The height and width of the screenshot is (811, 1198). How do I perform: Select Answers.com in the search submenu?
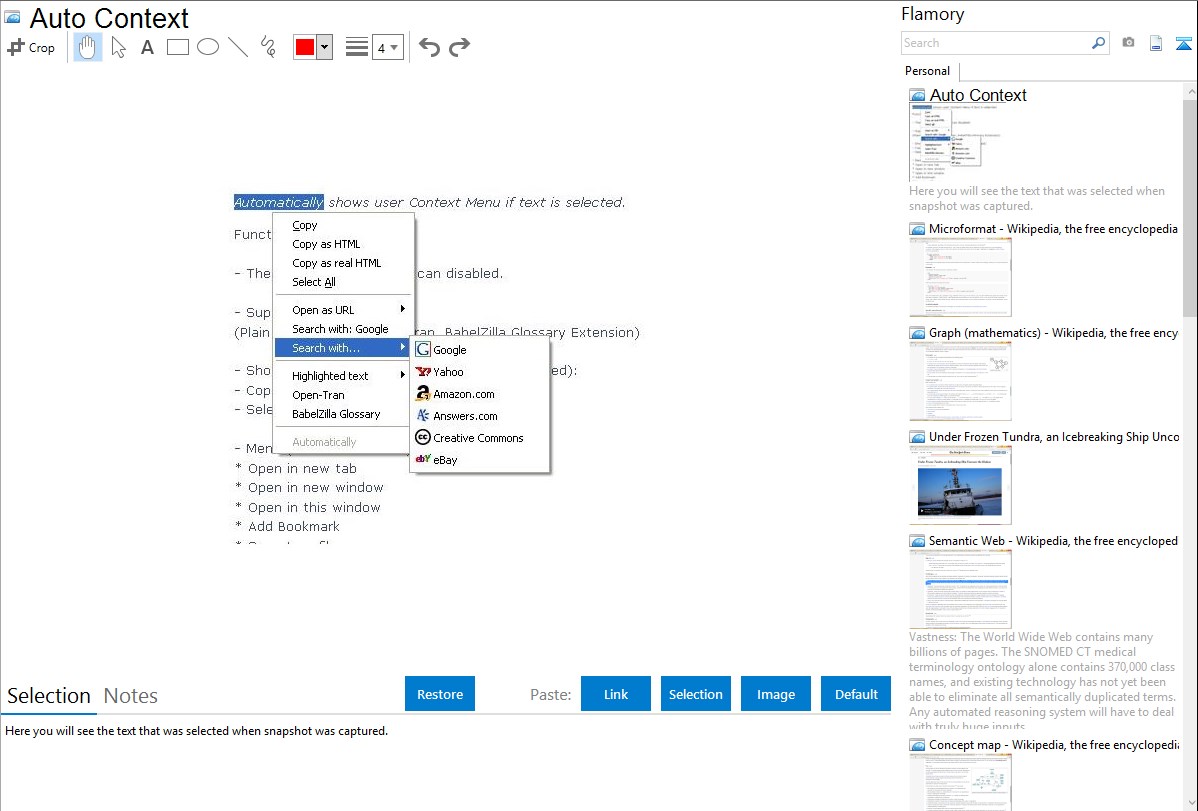click(480, 417)
